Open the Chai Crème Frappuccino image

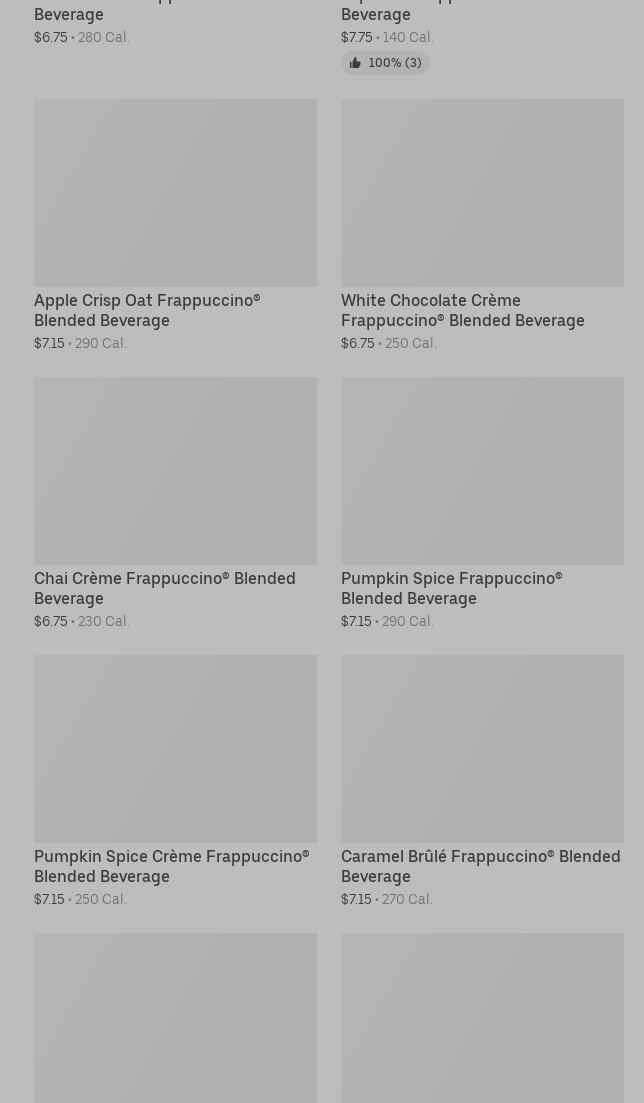click(x=175, y=470)
